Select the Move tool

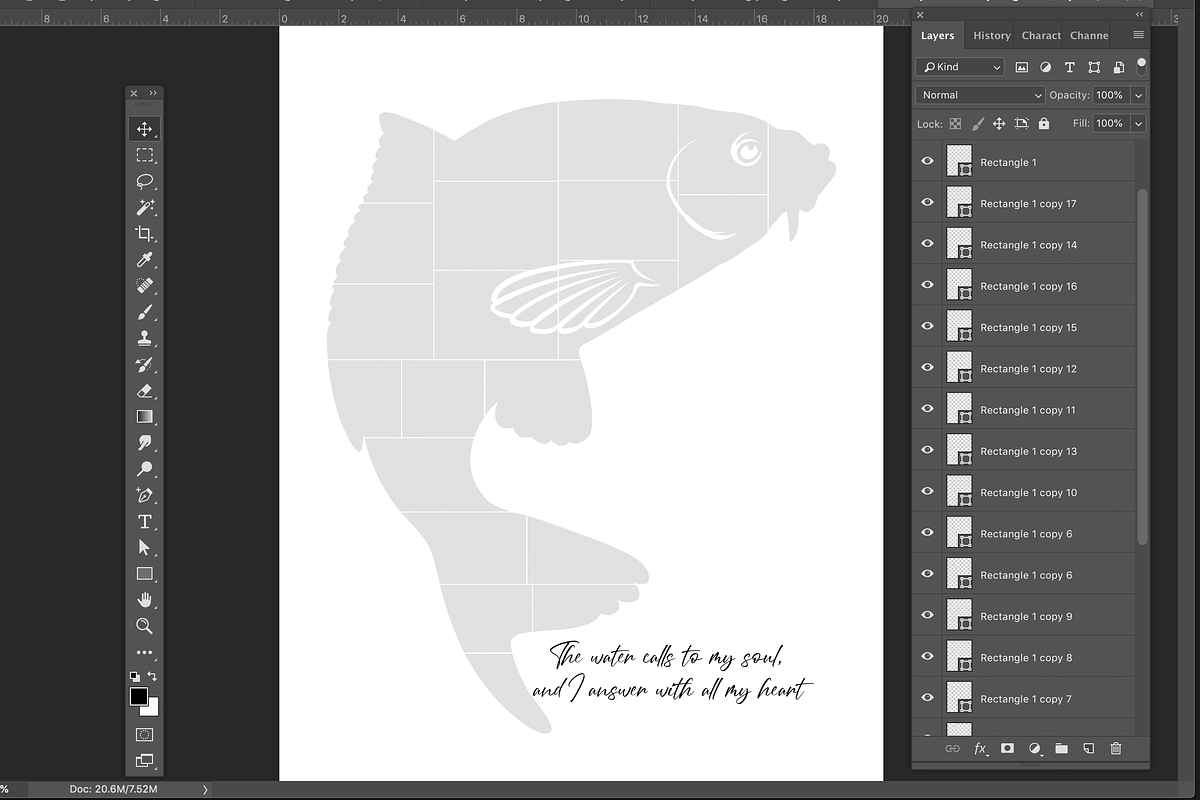(144, 129)
